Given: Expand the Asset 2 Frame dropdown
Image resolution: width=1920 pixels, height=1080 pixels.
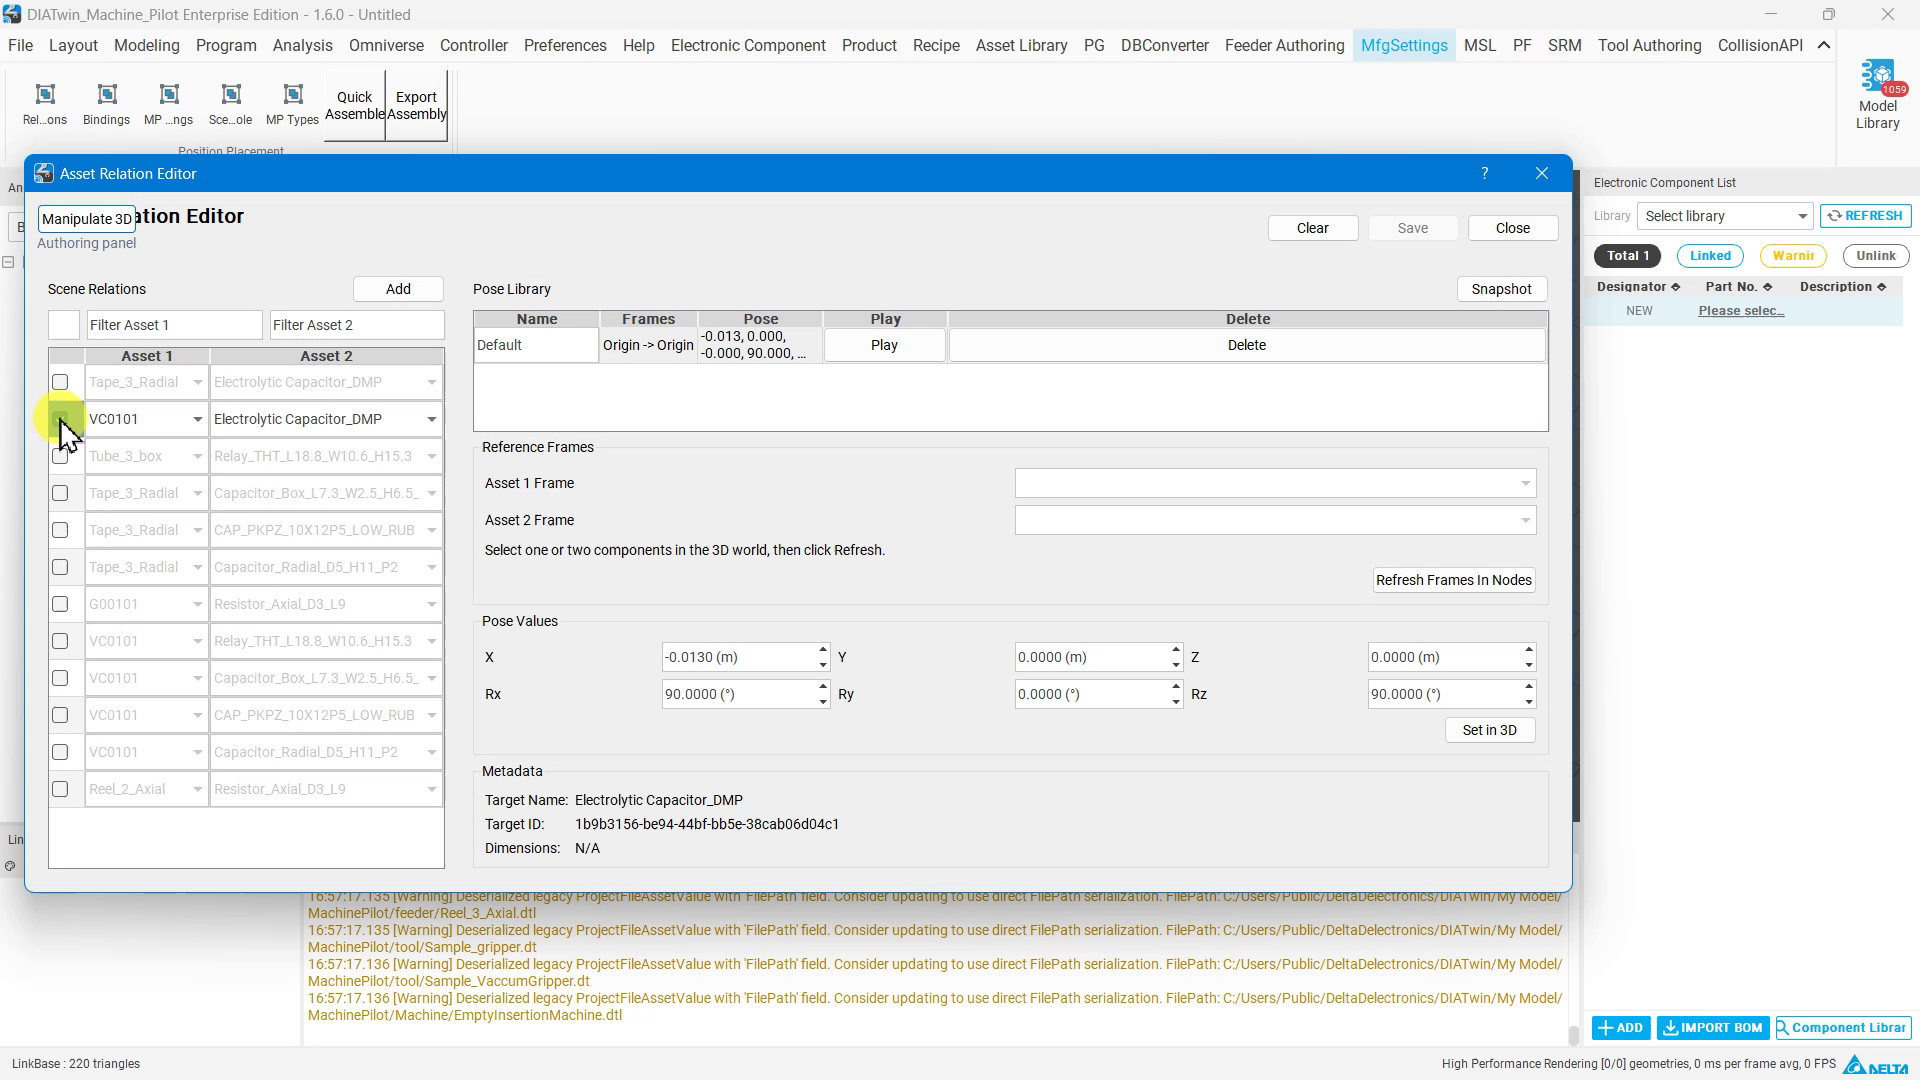Looking at the screenshot, I should pyautogui.click(x=1275, y=520).
